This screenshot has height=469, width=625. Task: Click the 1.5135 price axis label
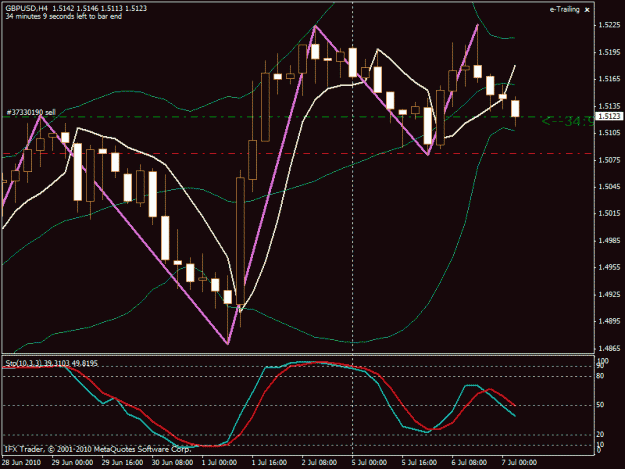pyautogui.click(x=609, y=106)
